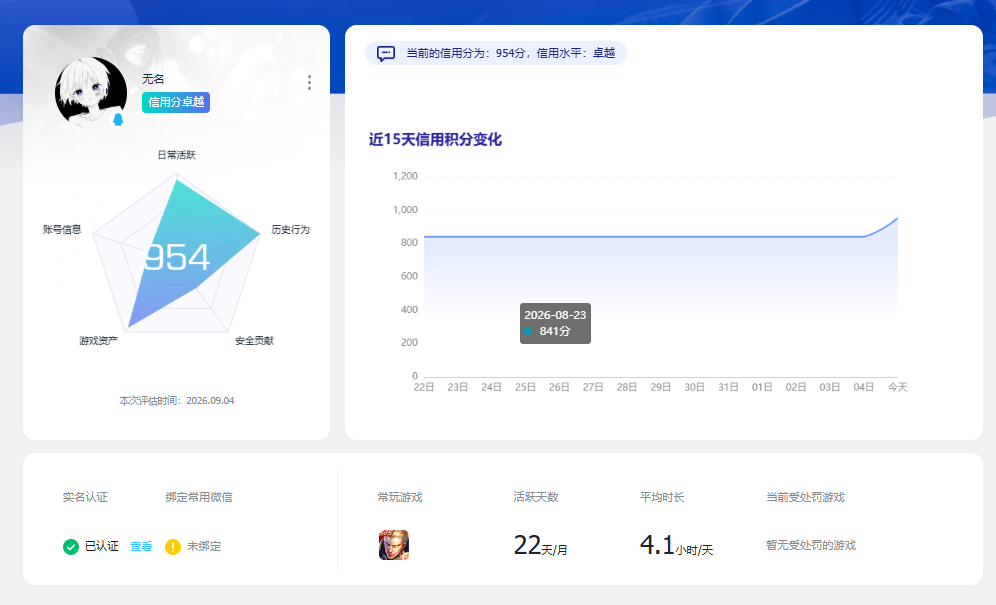Click the 近15天信用积分变化 heading
Screen dimensions: 996x605
435,139
